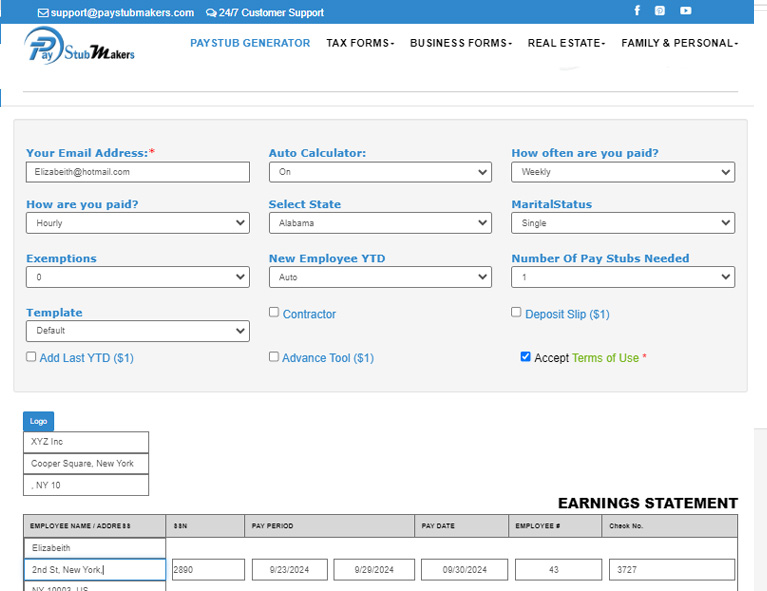Open the Auto Calculator dropdown
767x591 pixels.
point(380,172)
